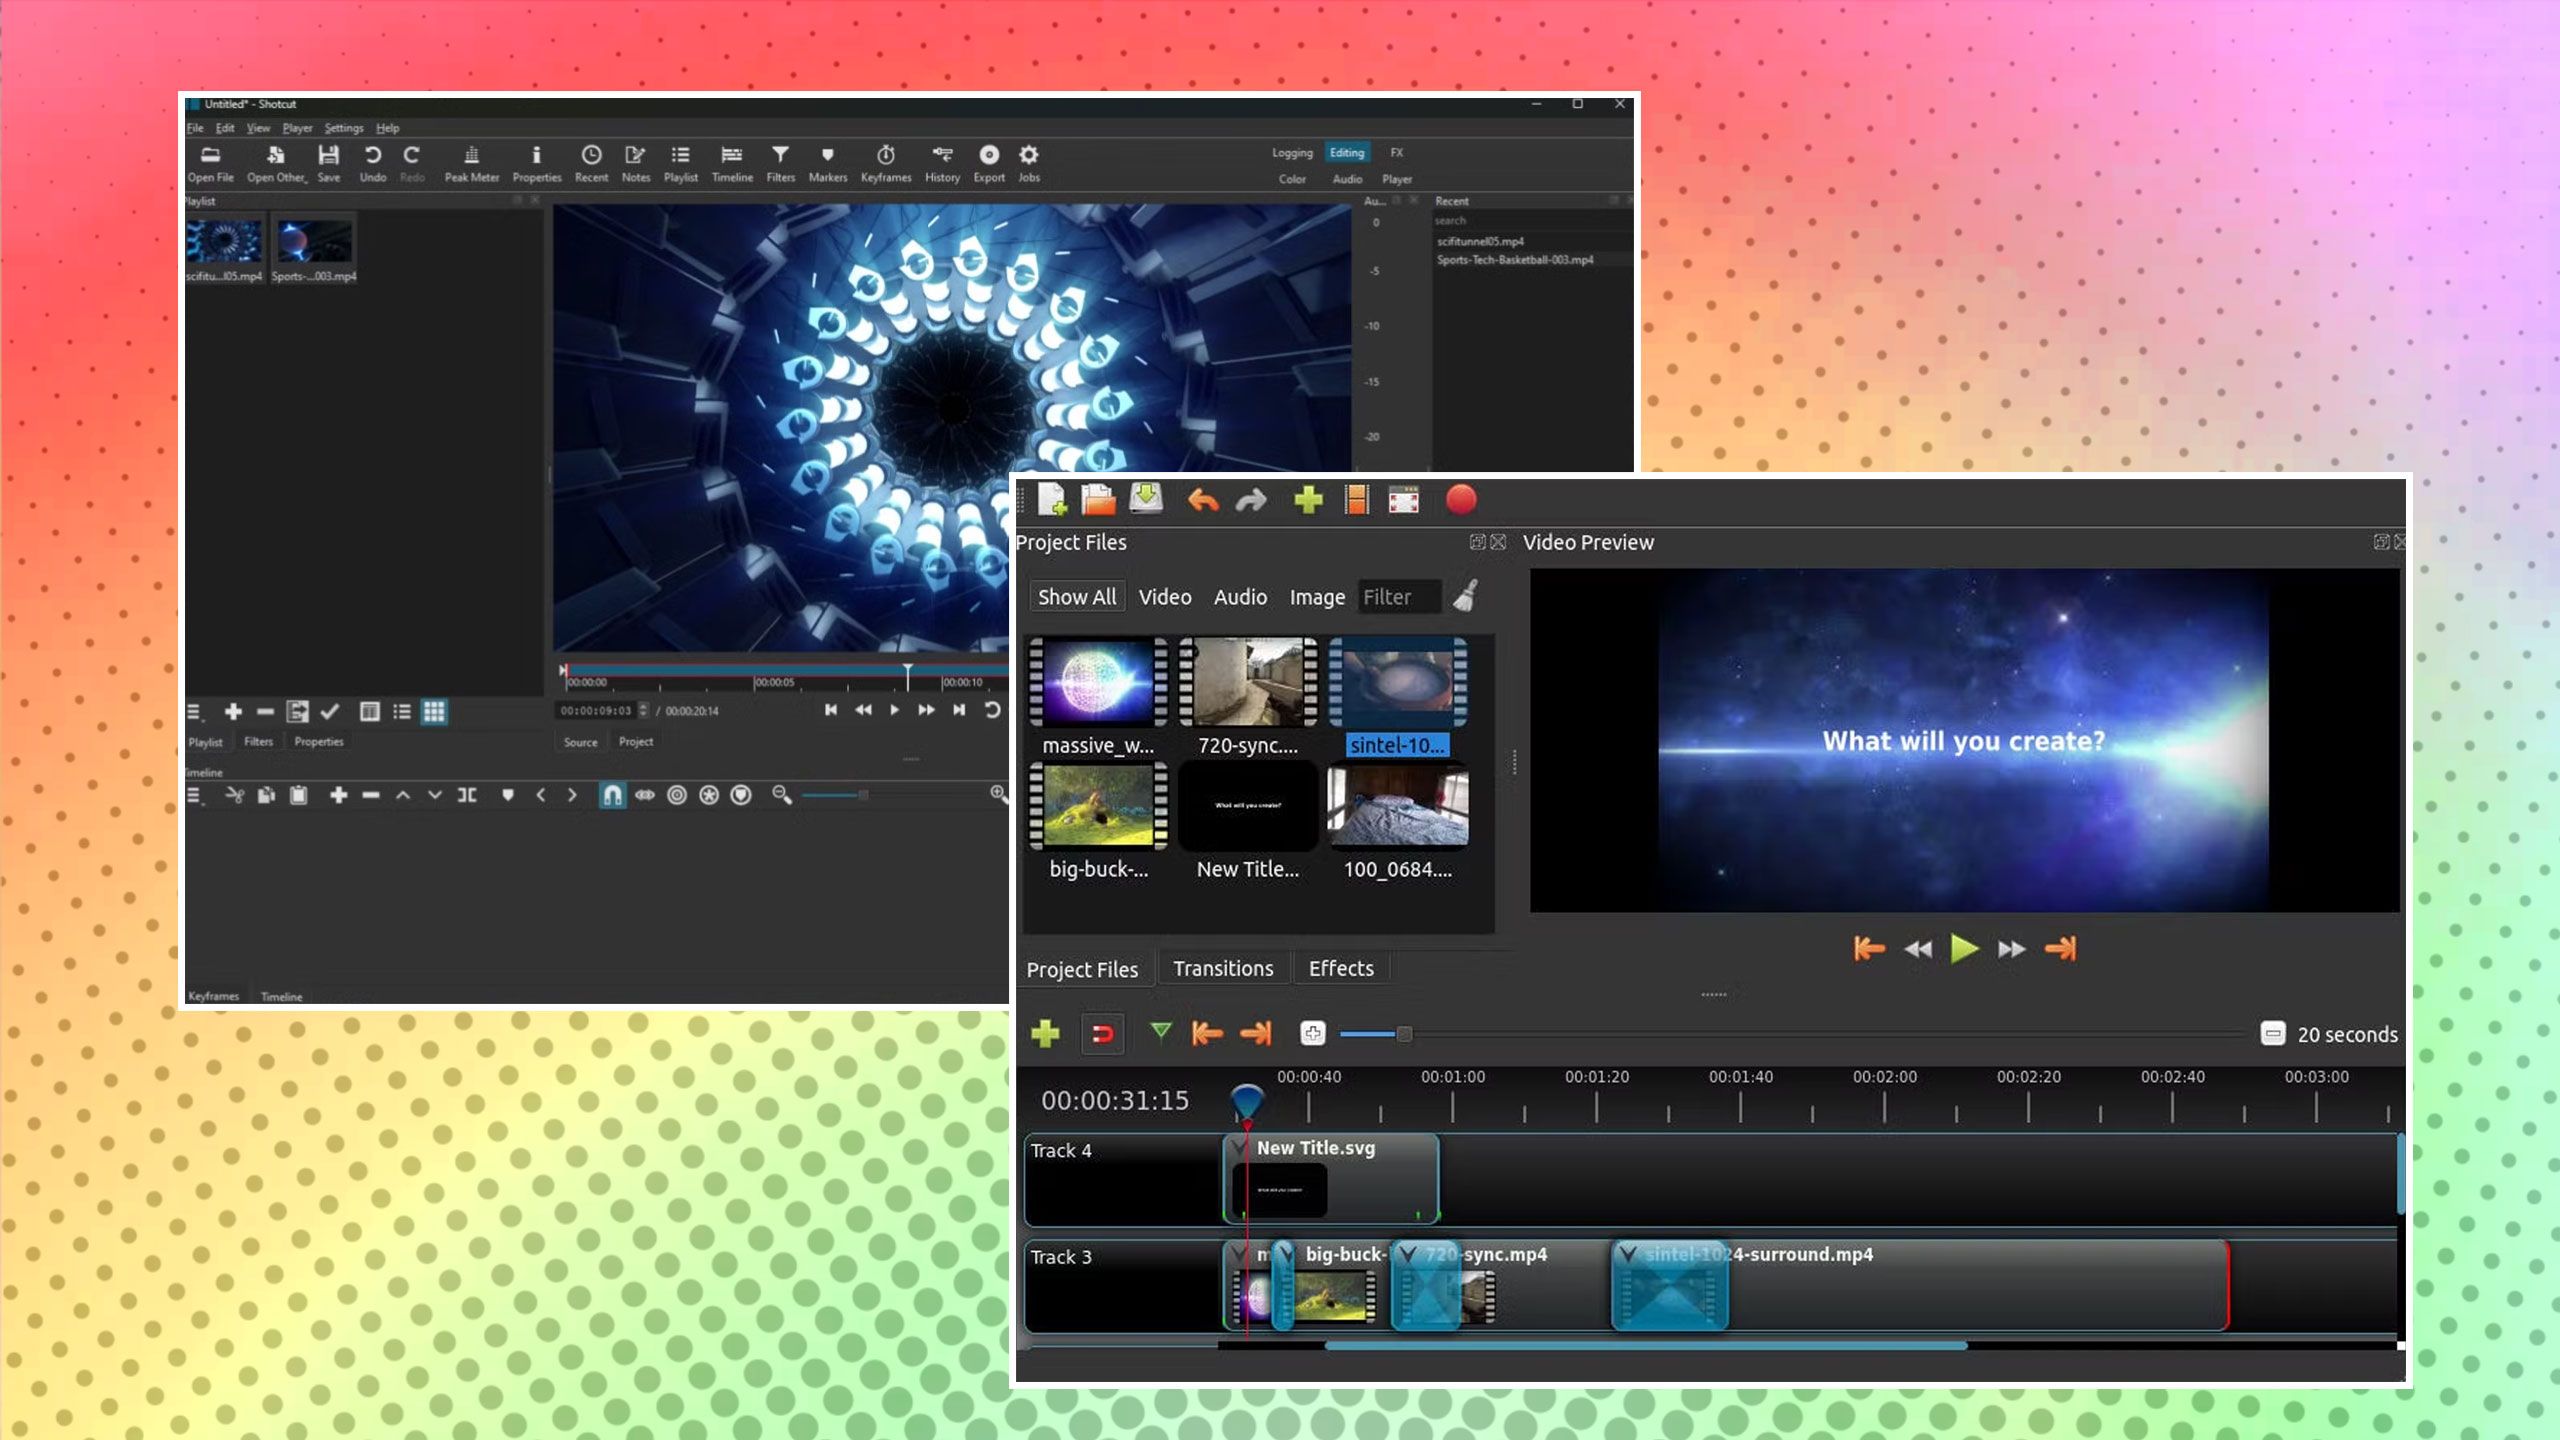Select the big-buck thumbnail in Project Files
The image size is (2560, 1440).
[x=1097, y=808]
